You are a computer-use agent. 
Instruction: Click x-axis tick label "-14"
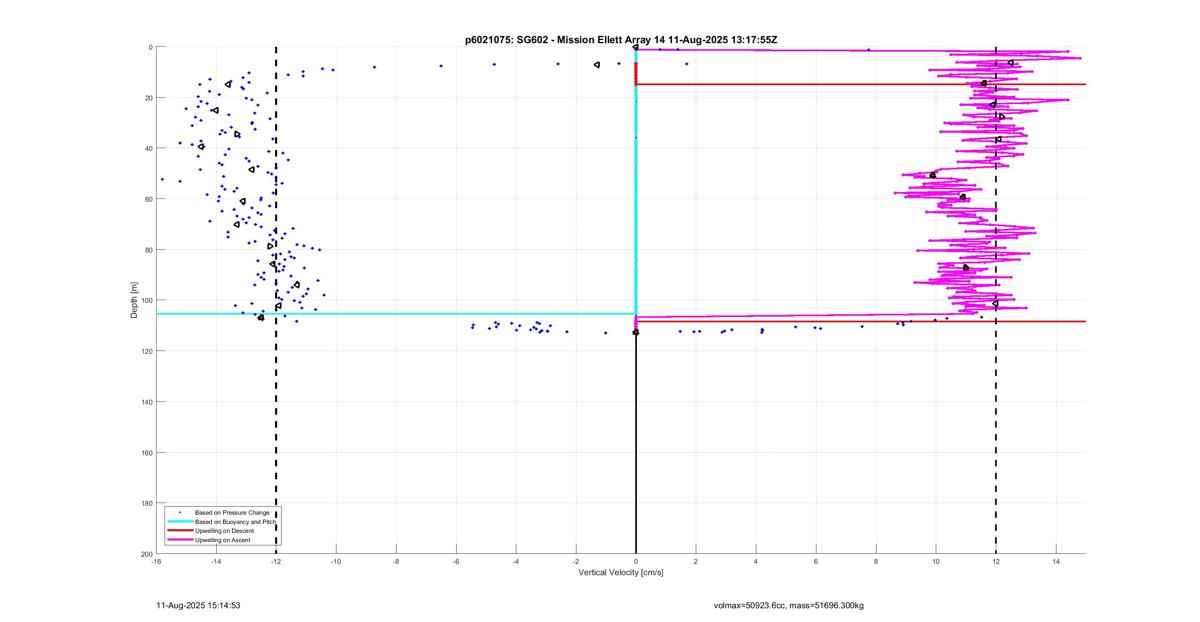pos(216,561)
